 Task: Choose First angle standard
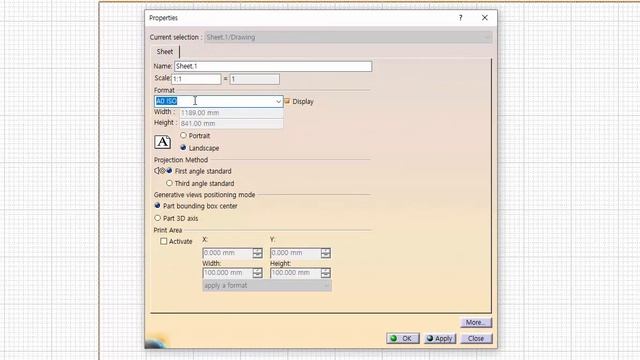click(169, 171)
